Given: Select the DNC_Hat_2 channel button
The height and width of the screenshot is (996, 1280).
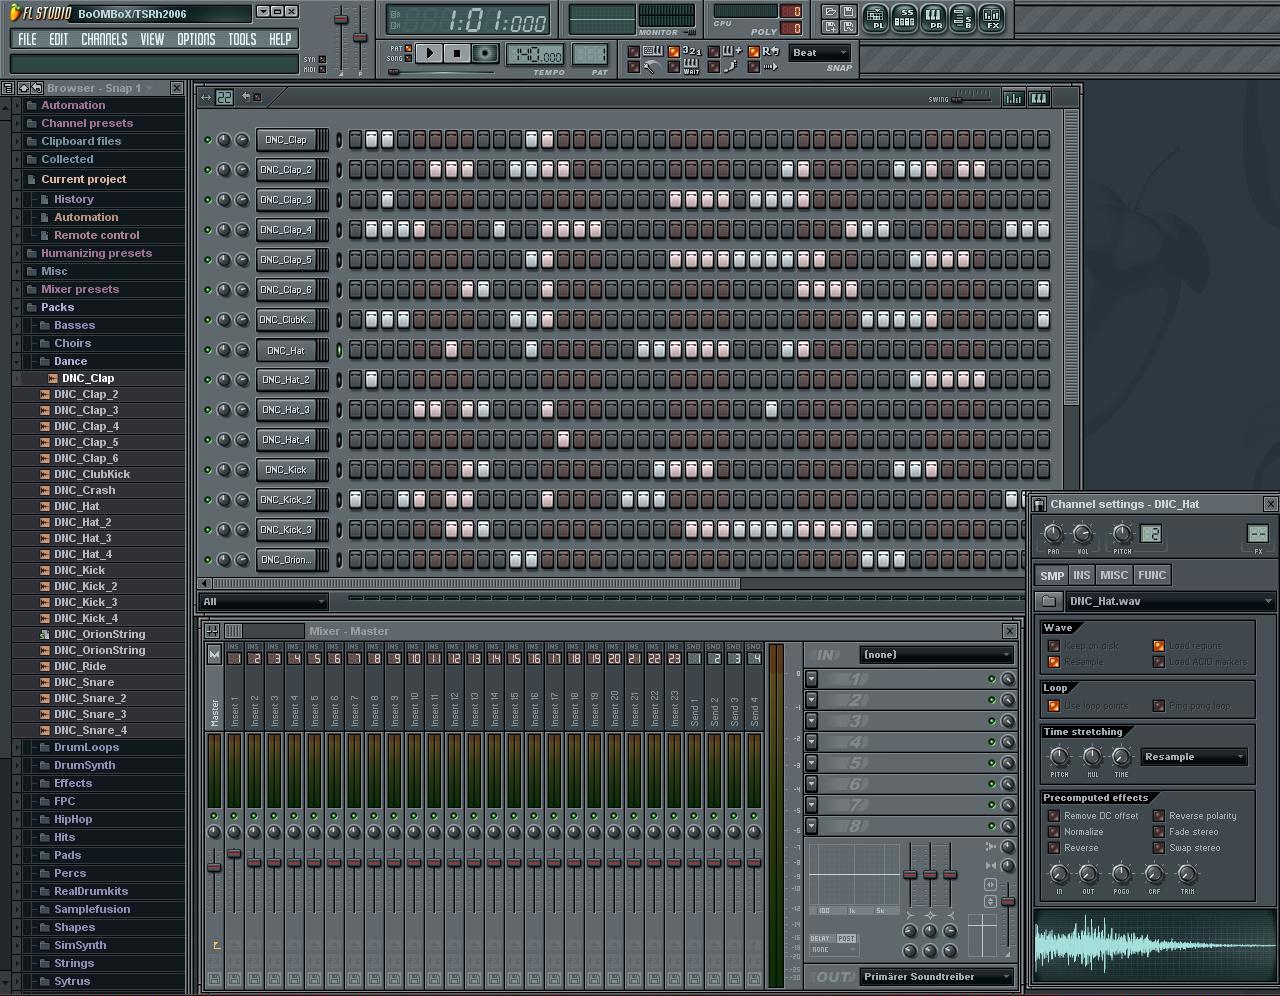Looking at the screenshot, I should click(286, 380).
